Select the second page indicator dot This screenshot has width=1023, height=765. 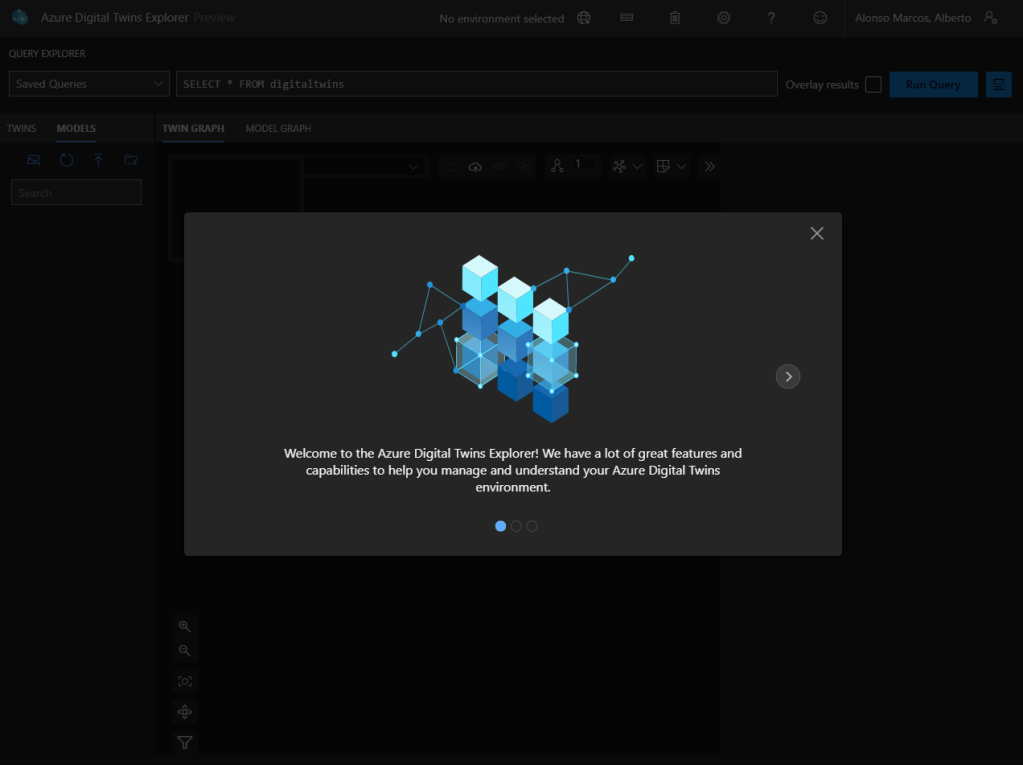516,526
